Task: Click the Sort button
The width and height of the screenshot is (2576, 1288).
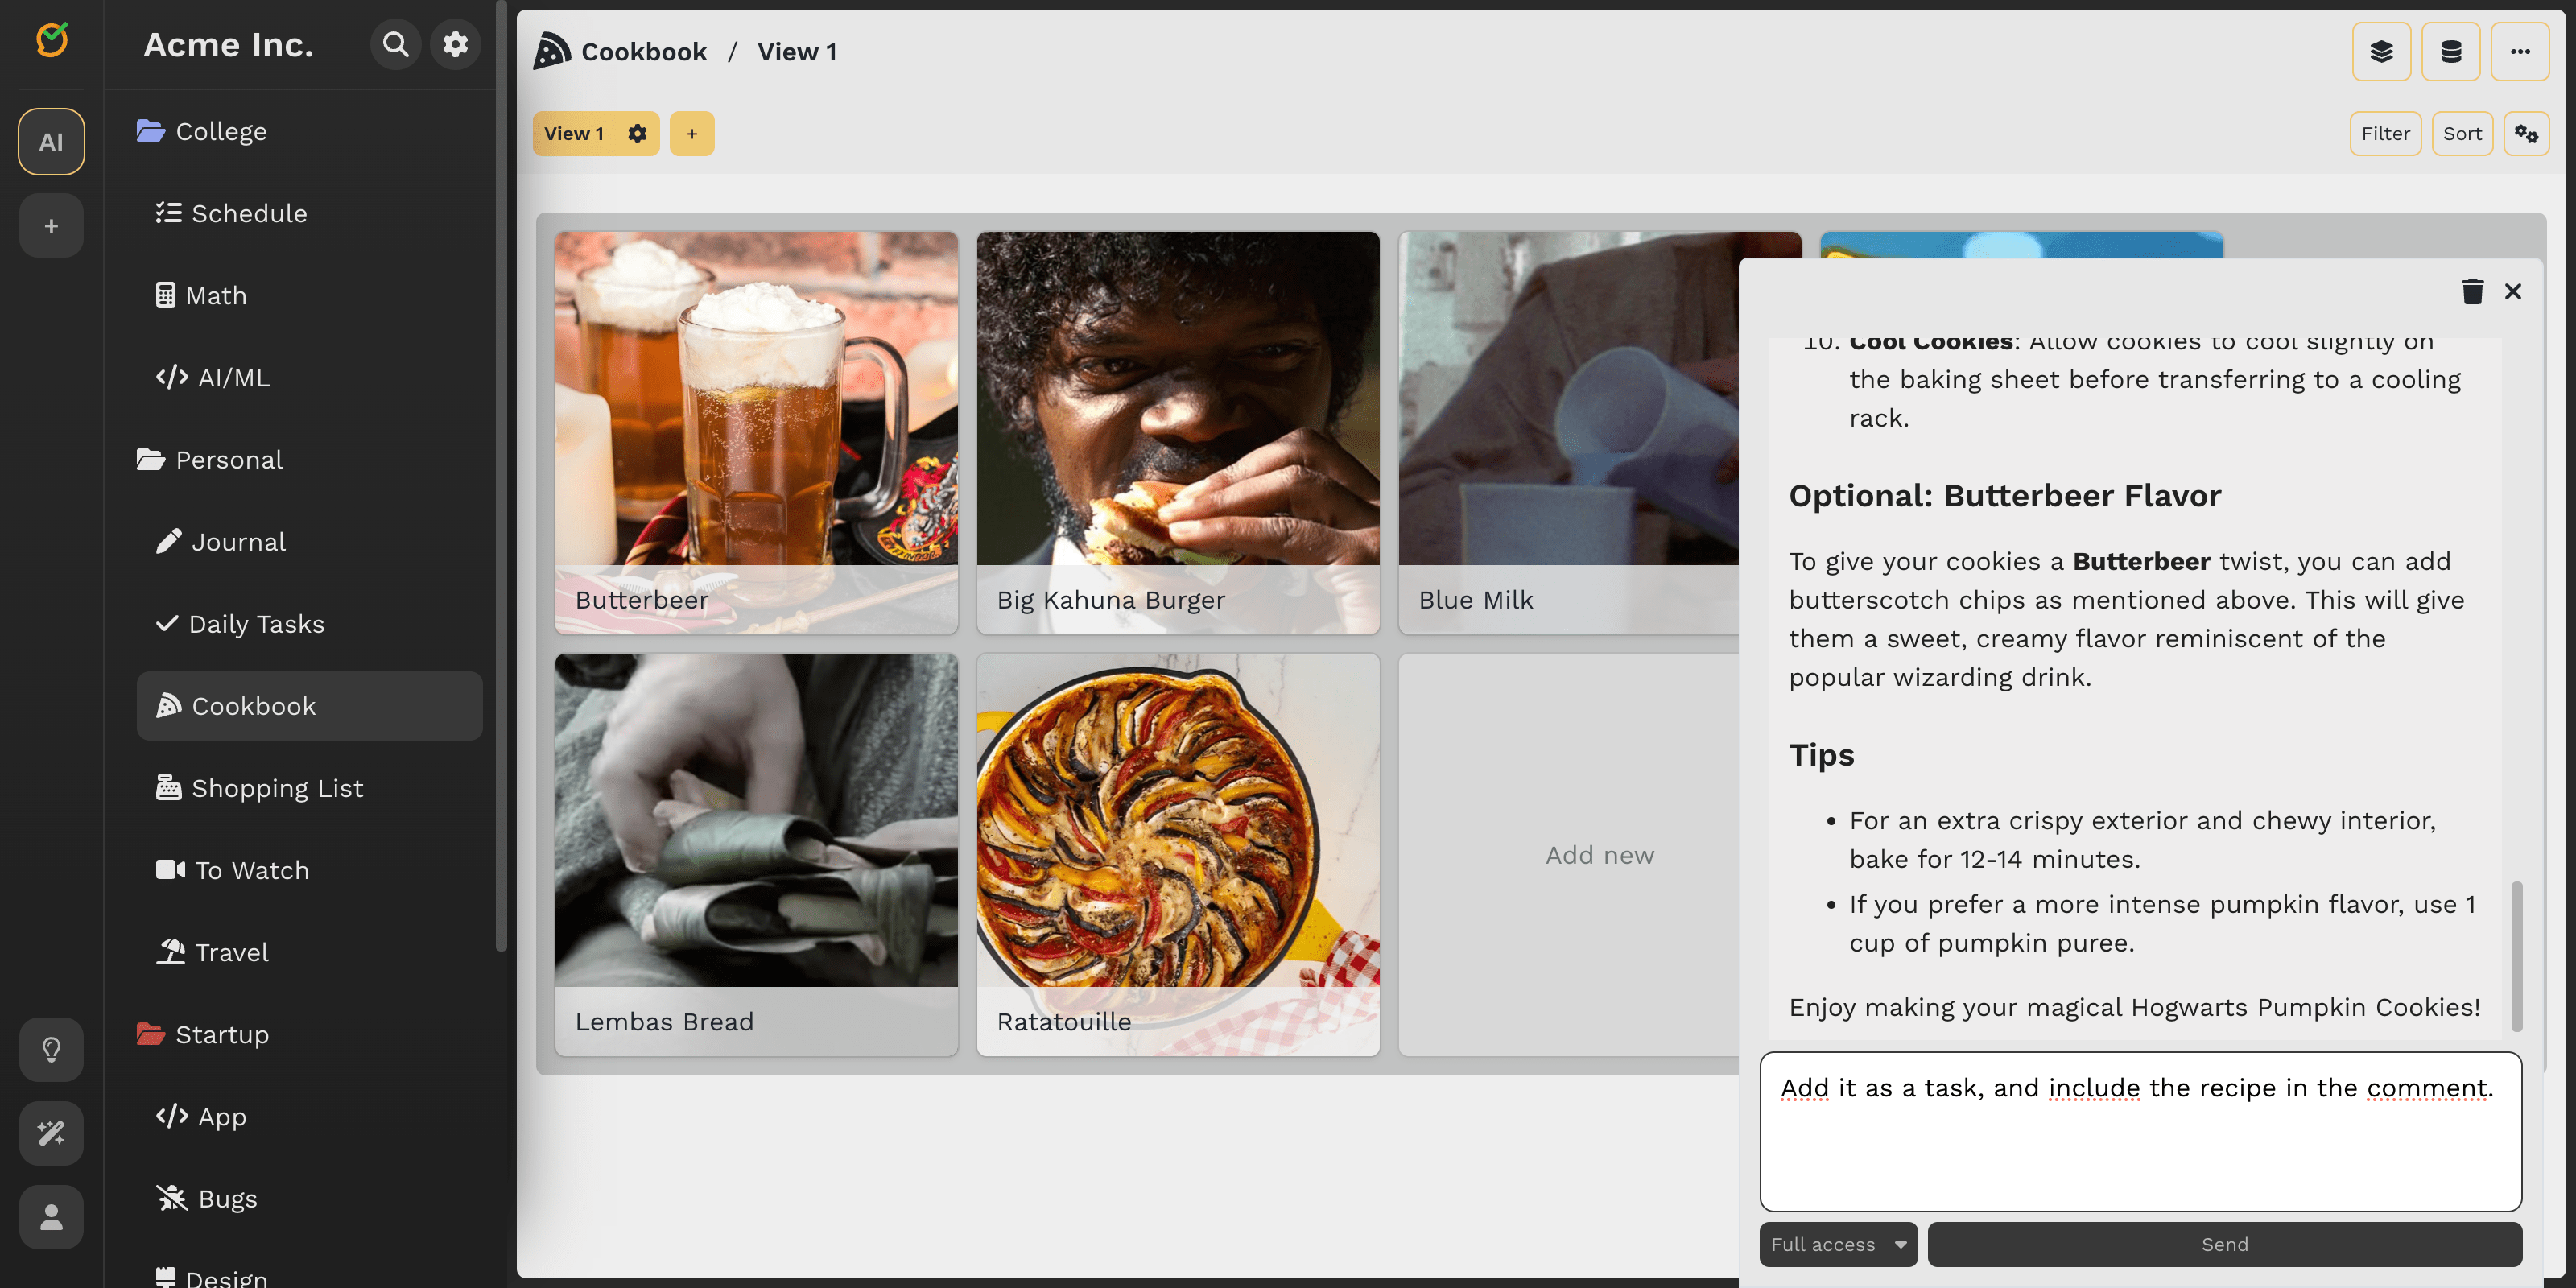Action: (2462, 134)
